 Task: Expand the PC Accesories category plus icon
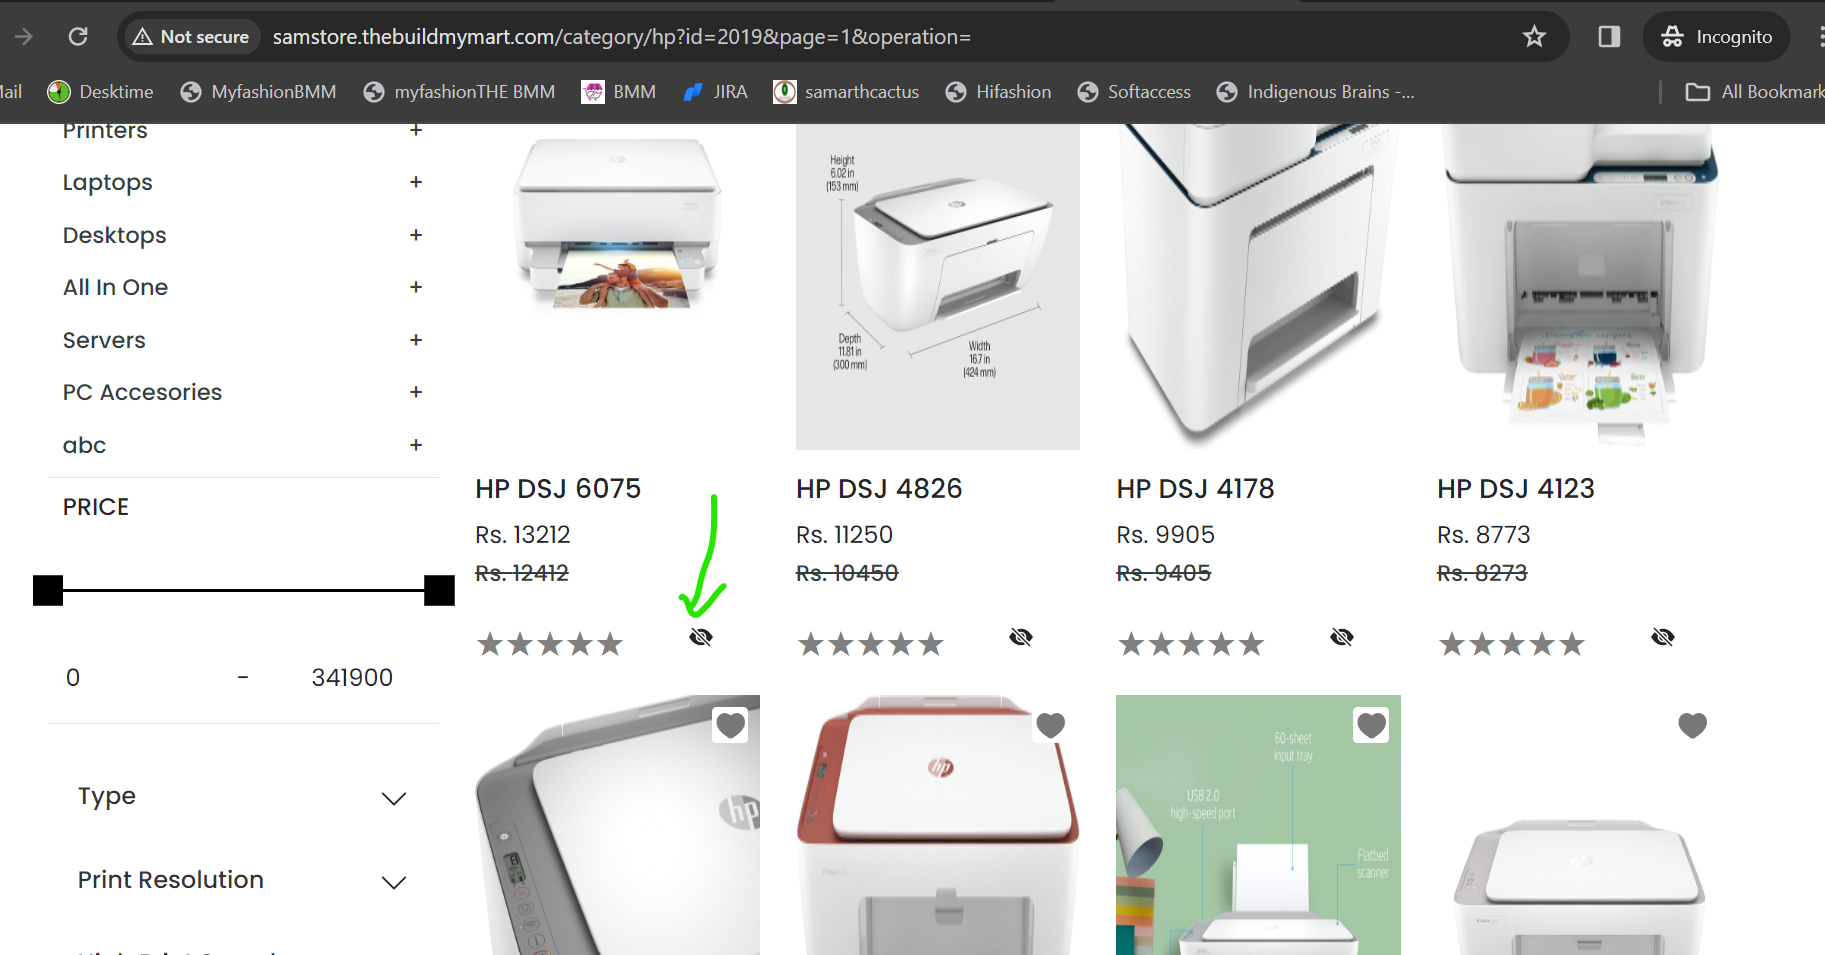click(416, 392)
